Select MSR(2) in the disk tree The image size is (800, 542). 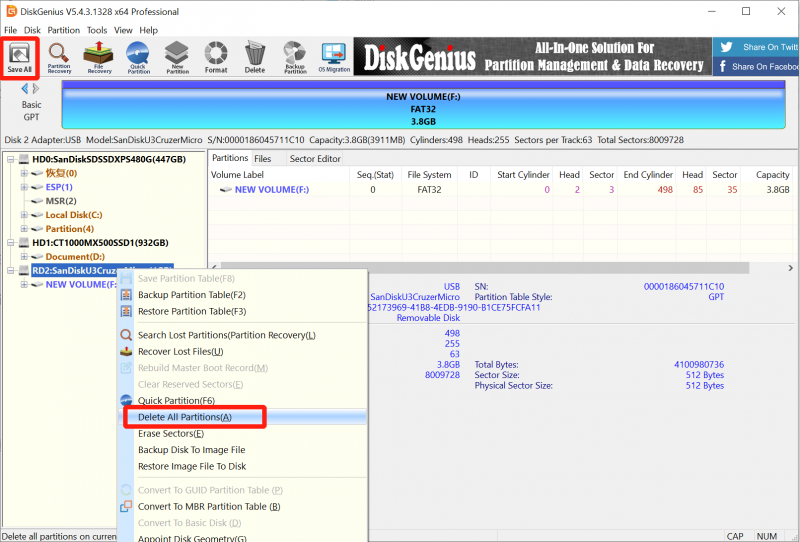pos(61,201)
